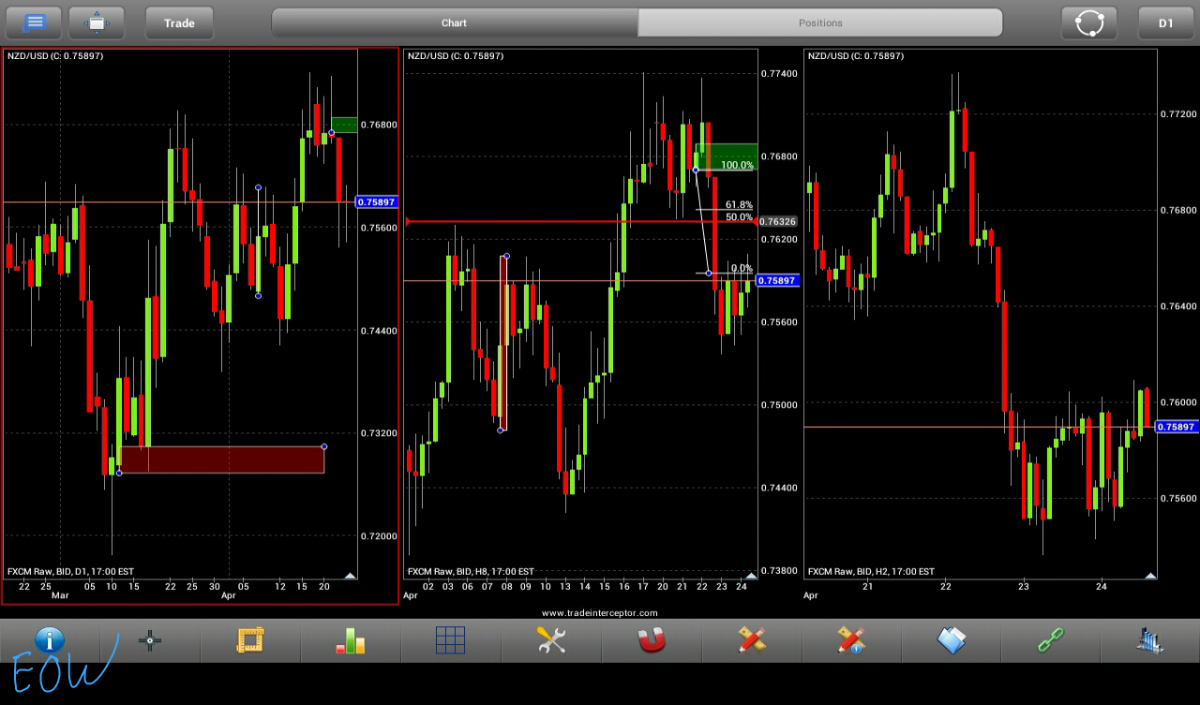The height and width of the screenshot is (705, 1200).
Task: Select the green rectangle on H8 chart
Action: [726, 156]
